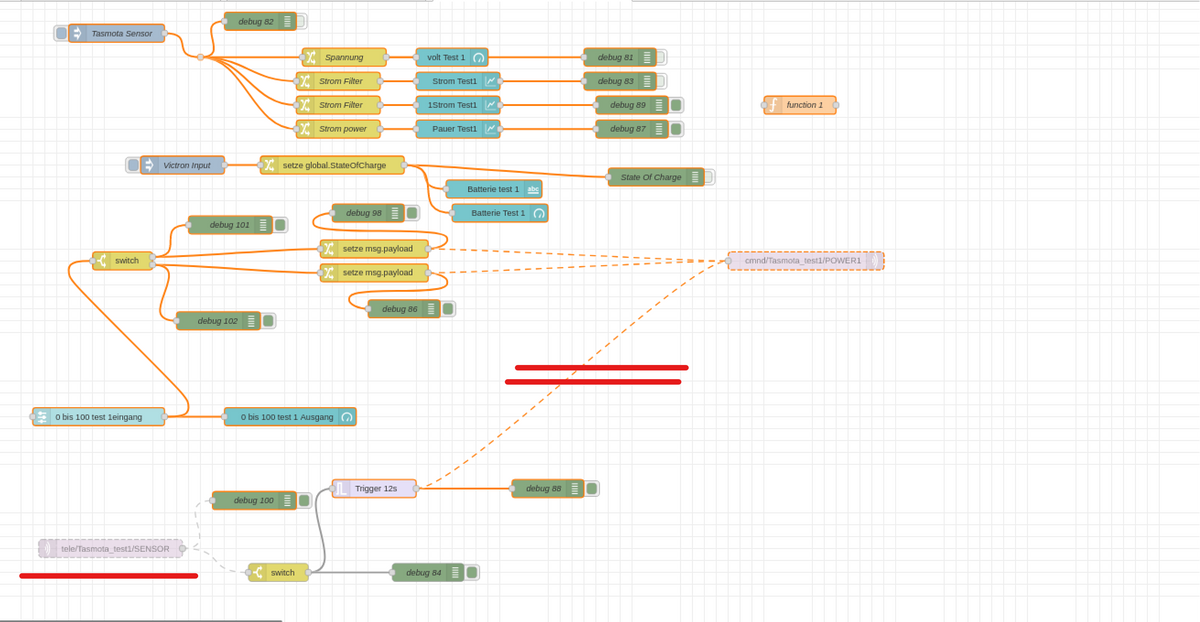The image size is (1200, 622).
Task: Click the slider icon on 0 bis 100 test 1eingang
Action: [x=41, y=417]
